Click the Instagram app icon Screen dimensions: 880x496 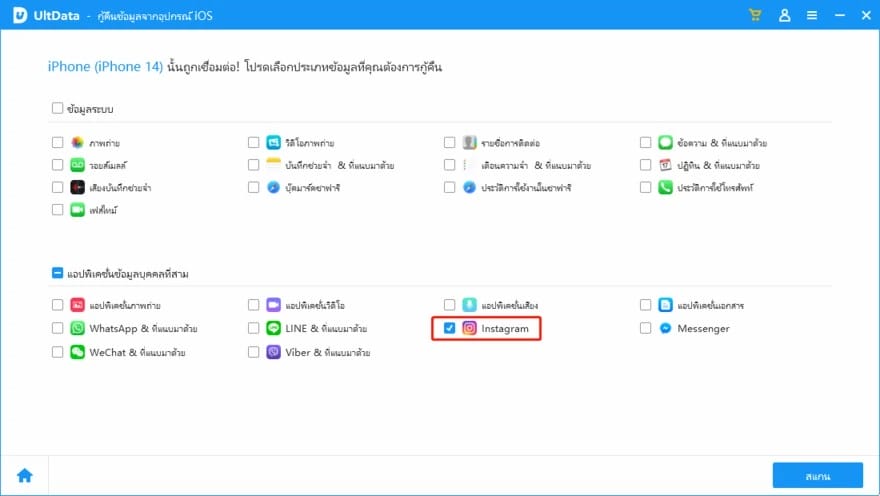coord(469,328)
